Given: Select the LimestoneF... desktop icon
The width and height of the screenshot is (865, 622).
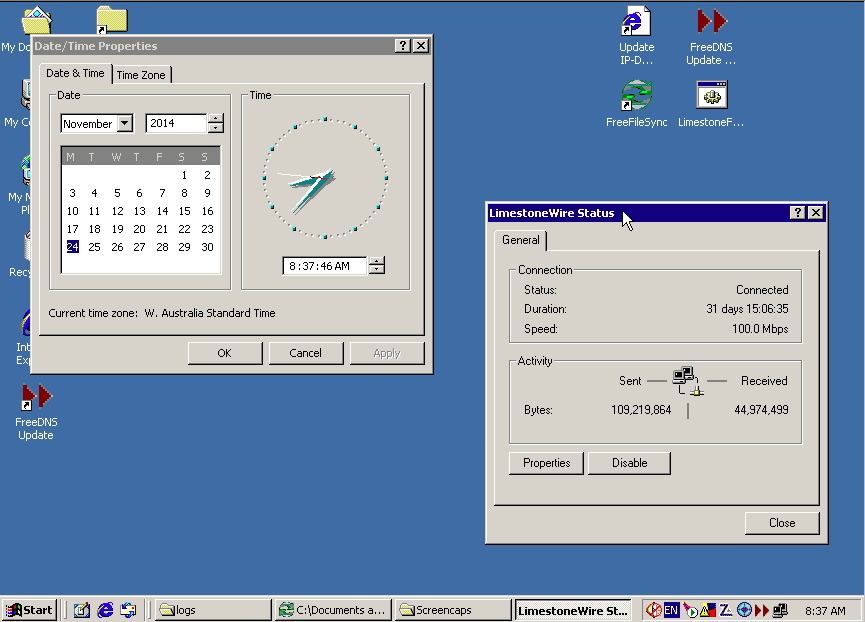Looking at the screenshot, I should (711, 104).
